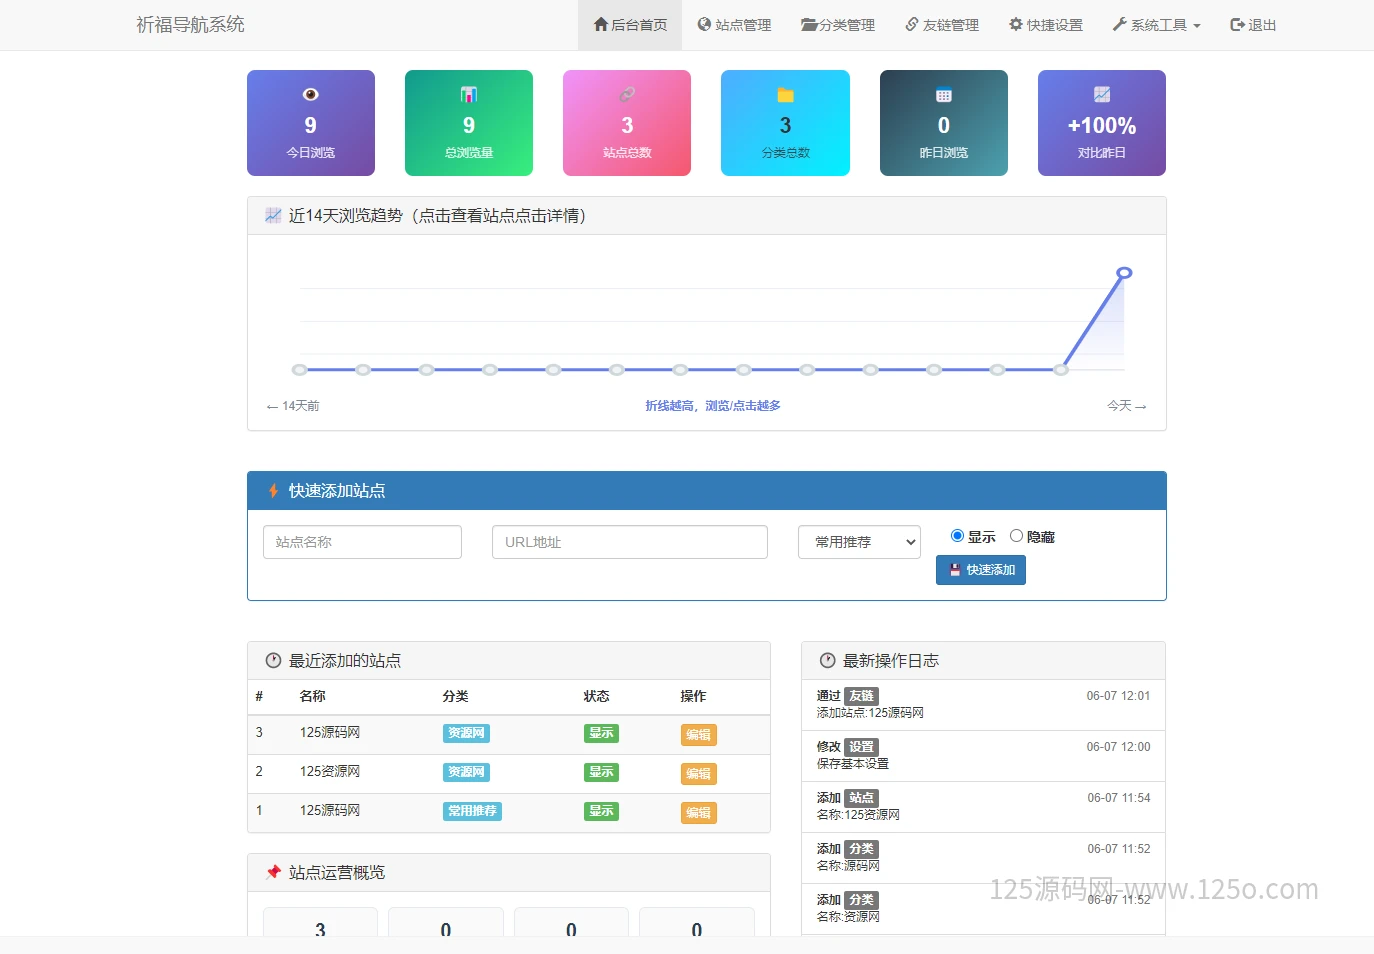Open 快捷设置 in navigation bar

click(1046, 25)
